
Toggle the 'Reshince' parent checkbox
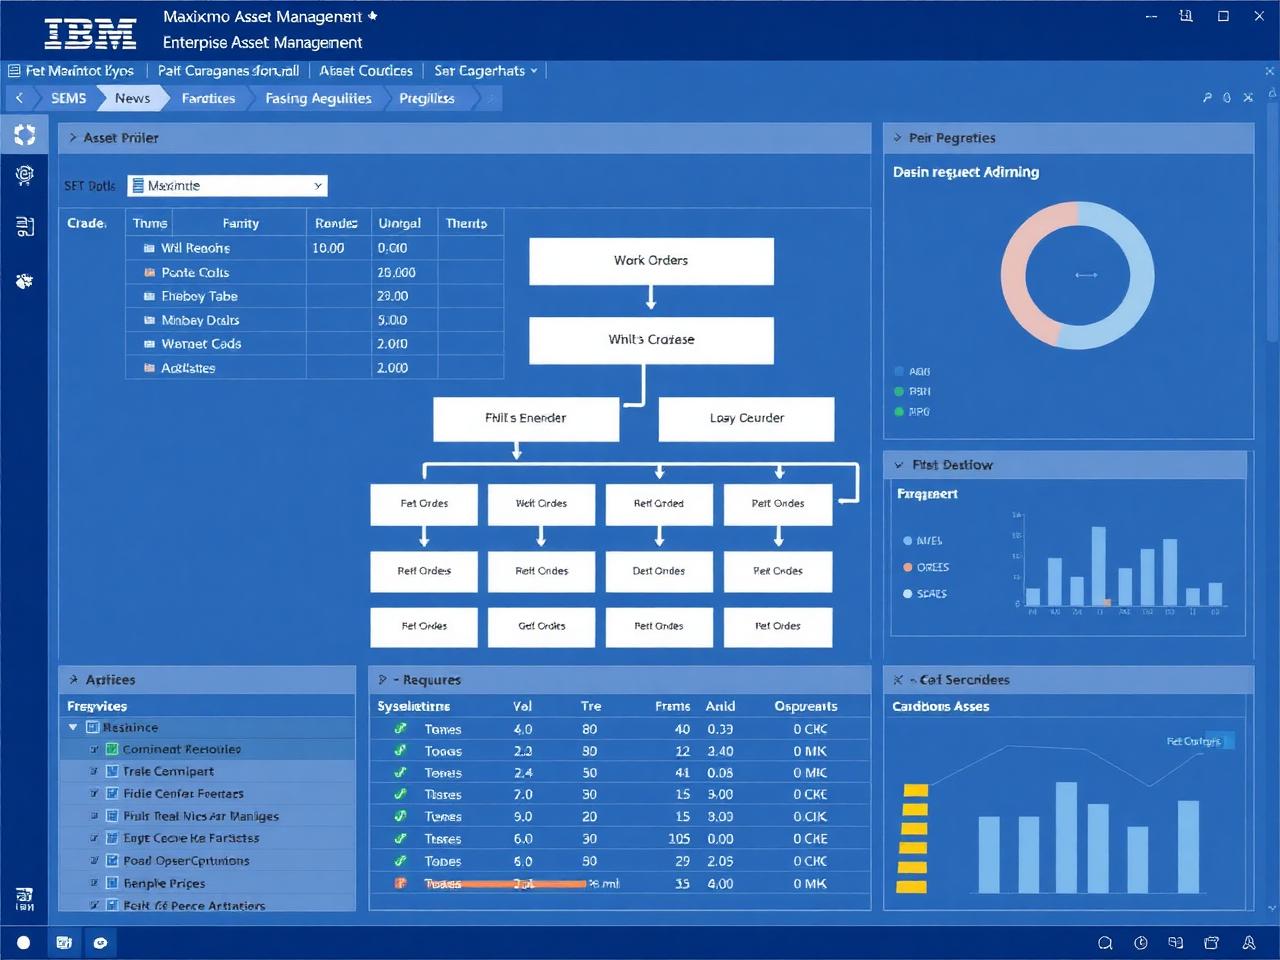click(x=92, y=727)
